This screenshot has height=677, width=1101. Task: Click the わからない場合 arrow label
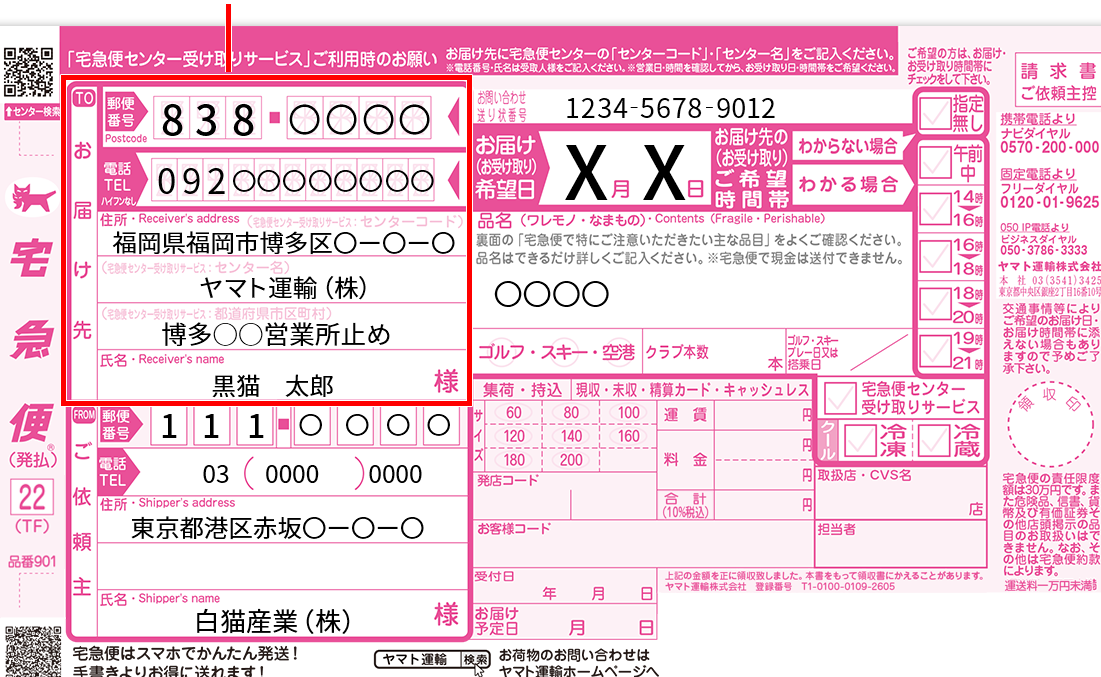pyautogui.click(x=850, y=146)
